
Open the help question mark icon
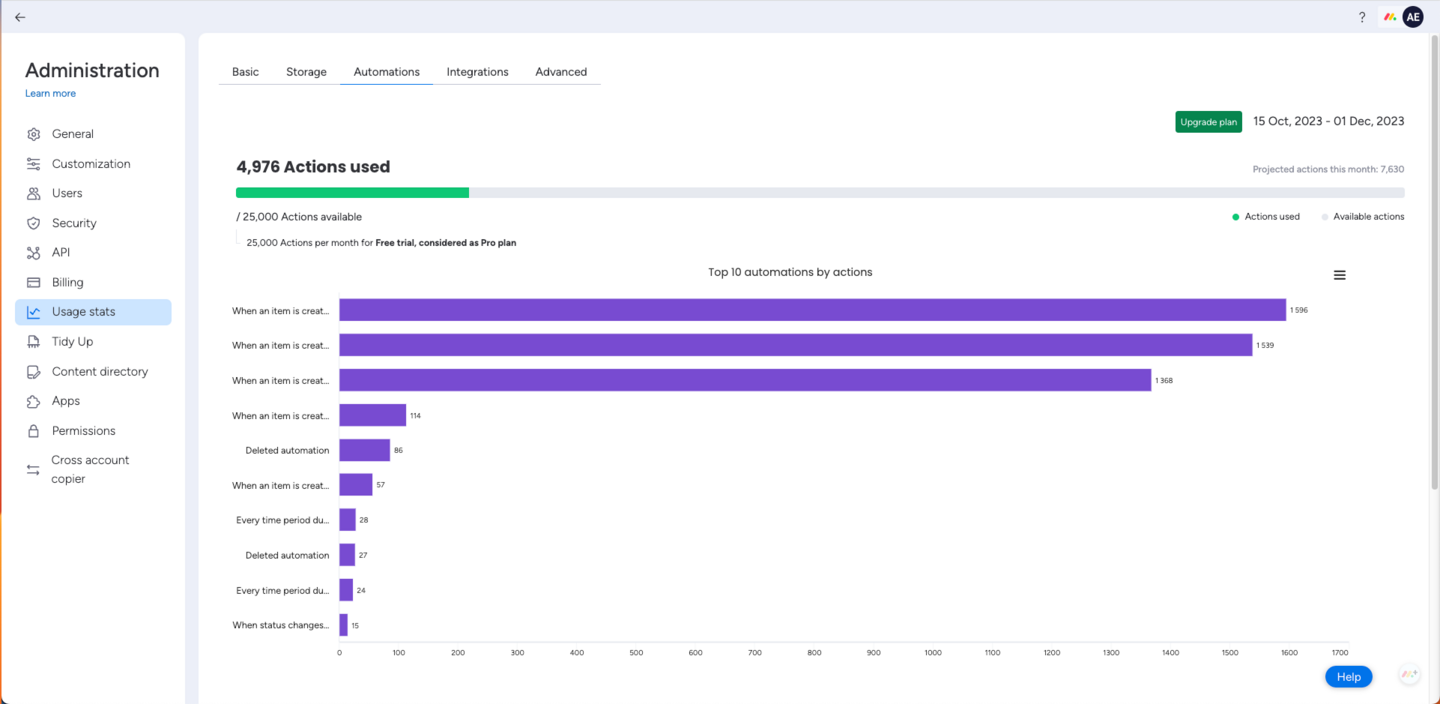click(1362, 17)
